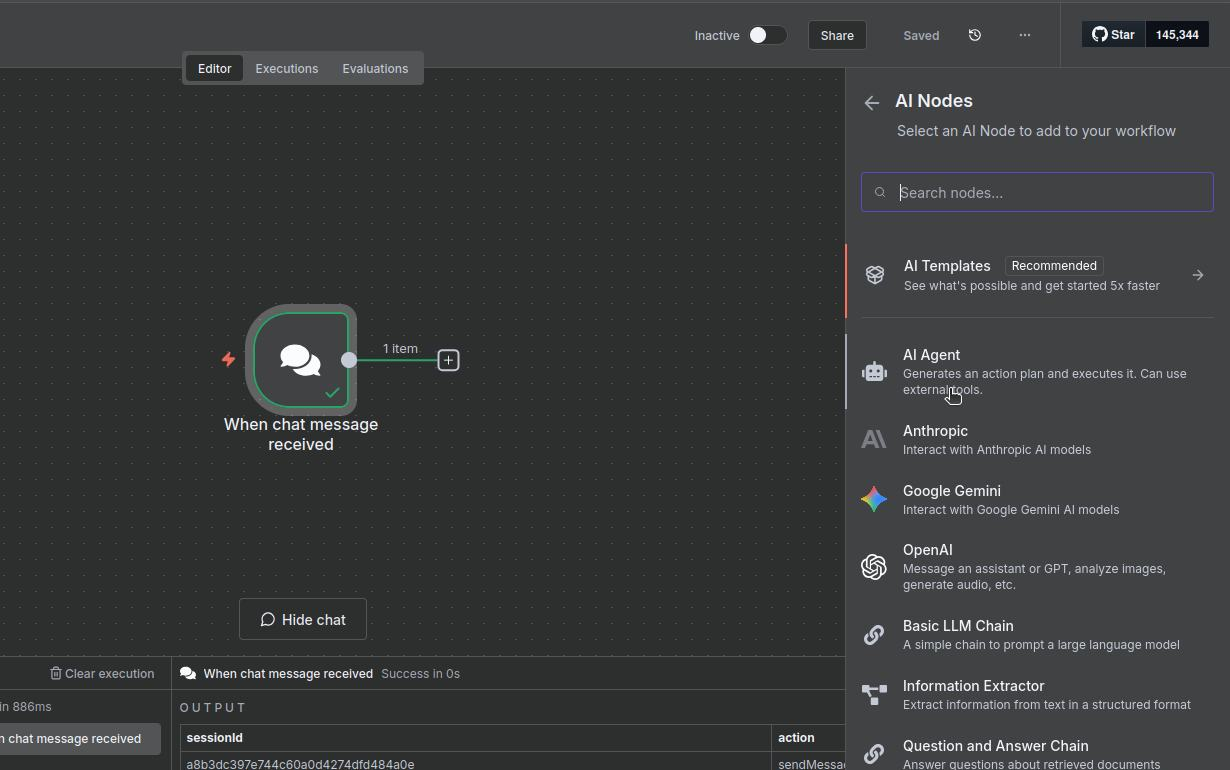Expand AI Templates with right arrow

(1197, 275)
